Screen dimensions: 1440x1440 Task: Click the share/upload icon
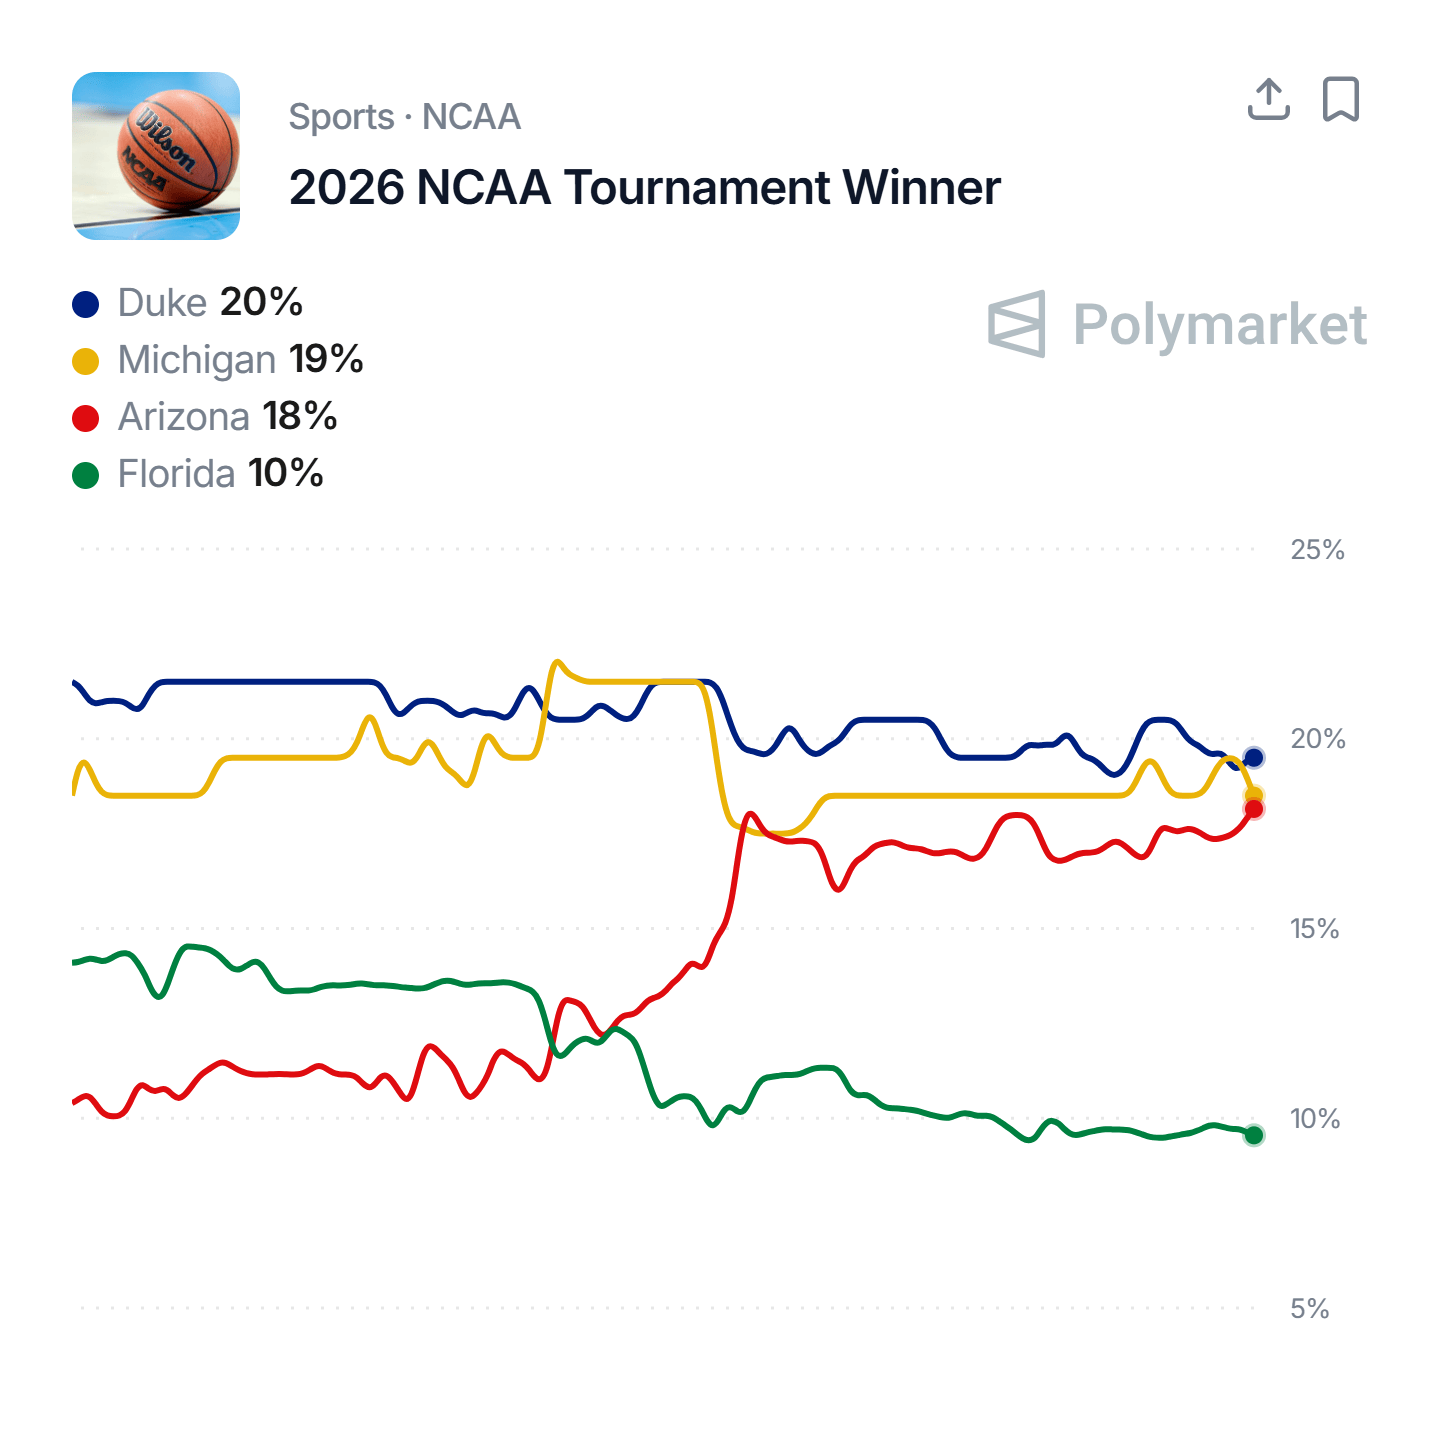click(1268, 99)
